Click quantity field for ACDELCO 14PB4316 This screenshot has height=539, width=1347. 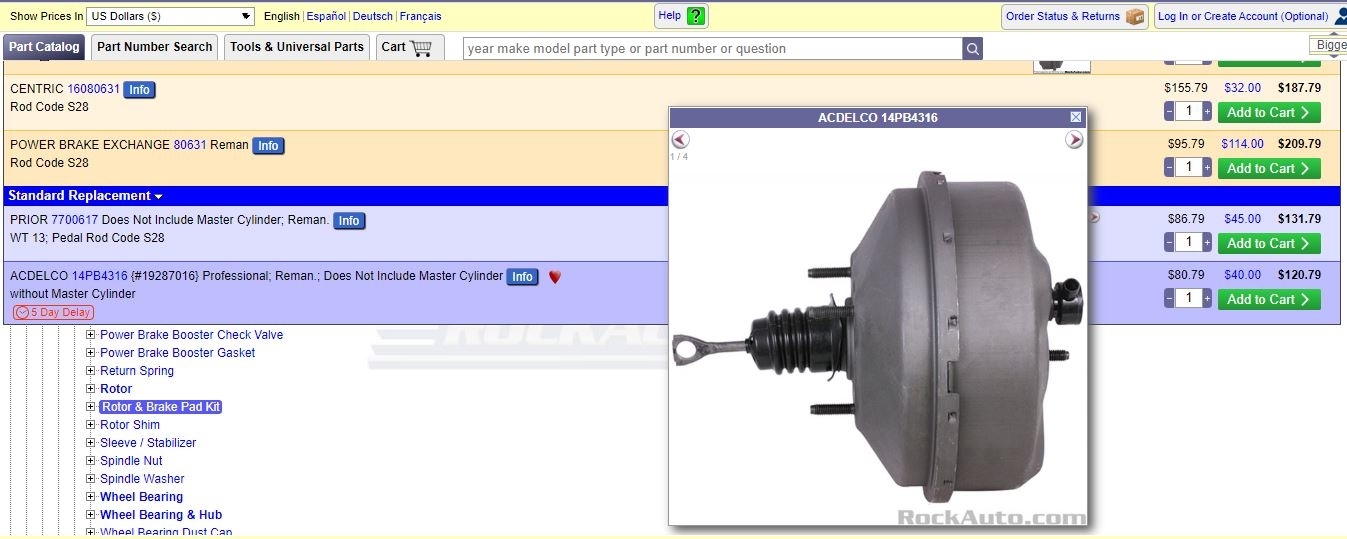pos(1188,299)
